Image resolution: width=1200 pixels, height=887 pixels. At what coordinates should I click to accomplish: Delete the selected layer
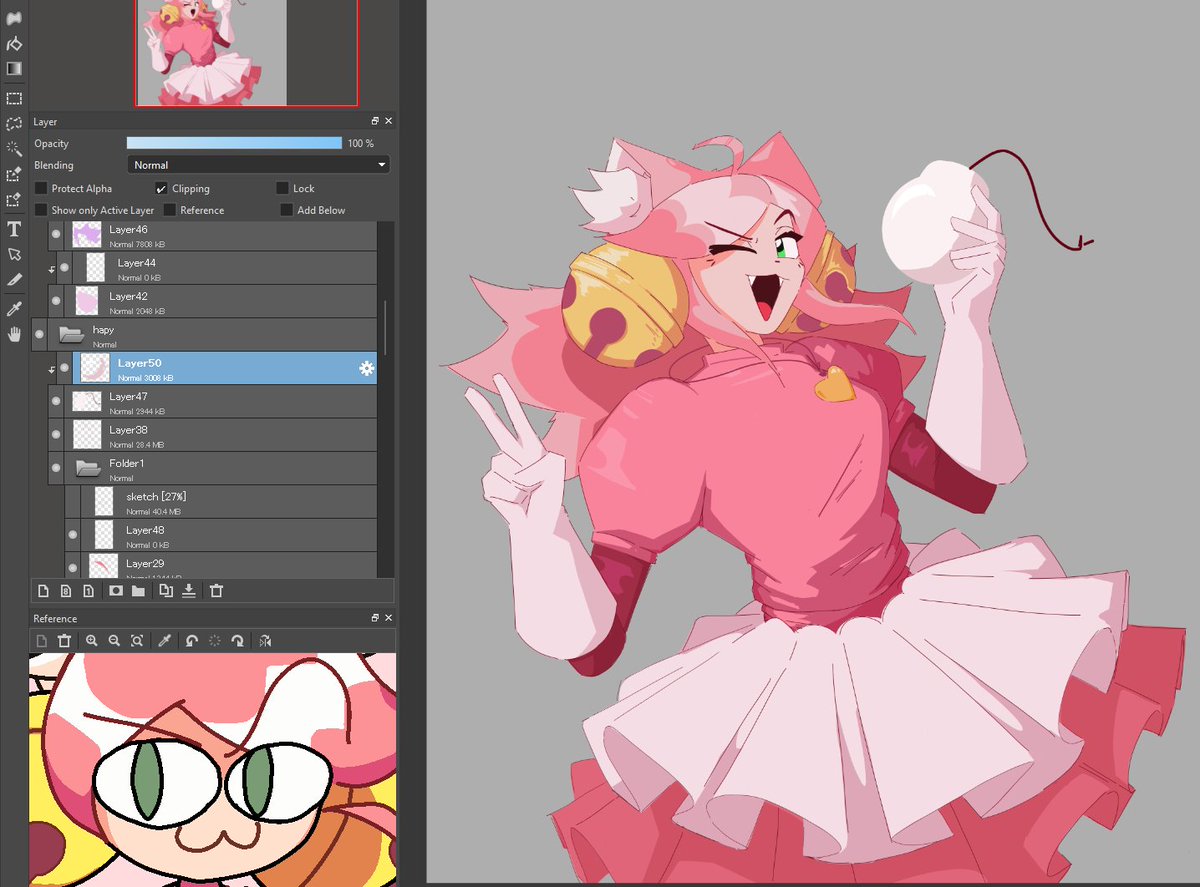point(216,591)
